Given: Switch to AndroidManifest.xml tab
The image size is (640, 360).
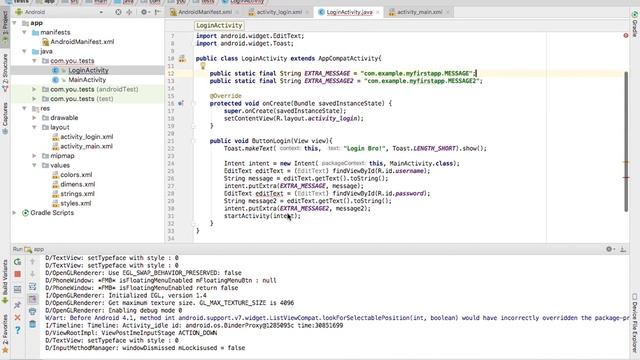Looking at the screenshot, I should pos(205,12).
